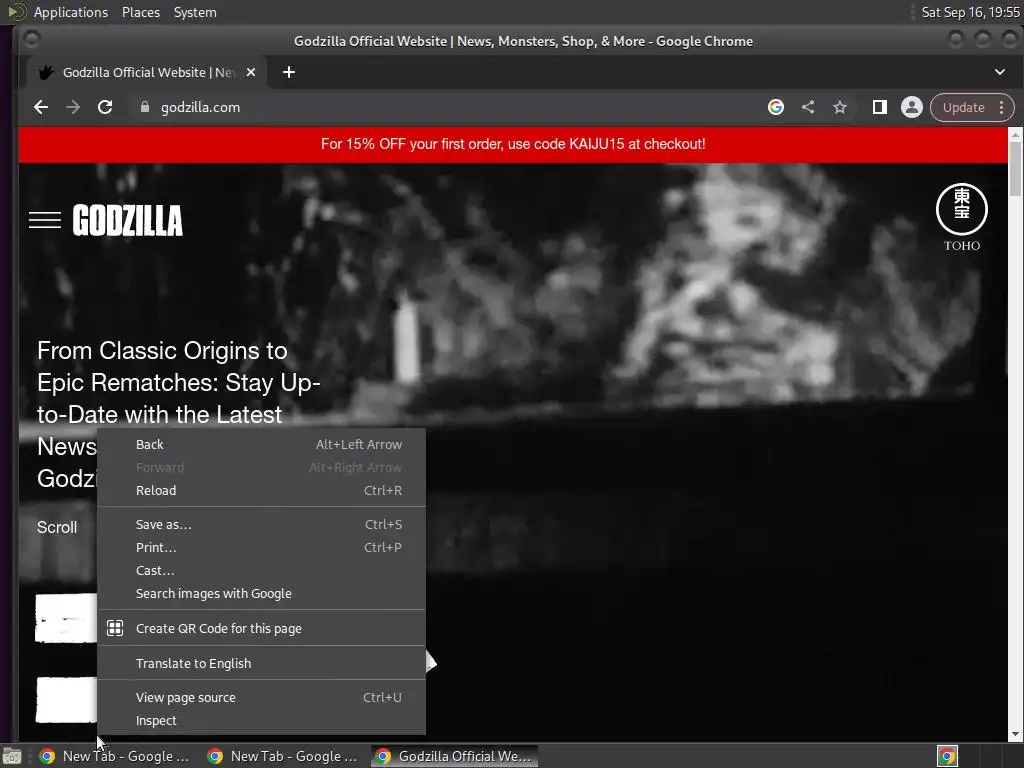Click the lock icon next to godzilla.com
Image resolution: width=1024 pixels, height=768 pixels.
coord(145,107)
